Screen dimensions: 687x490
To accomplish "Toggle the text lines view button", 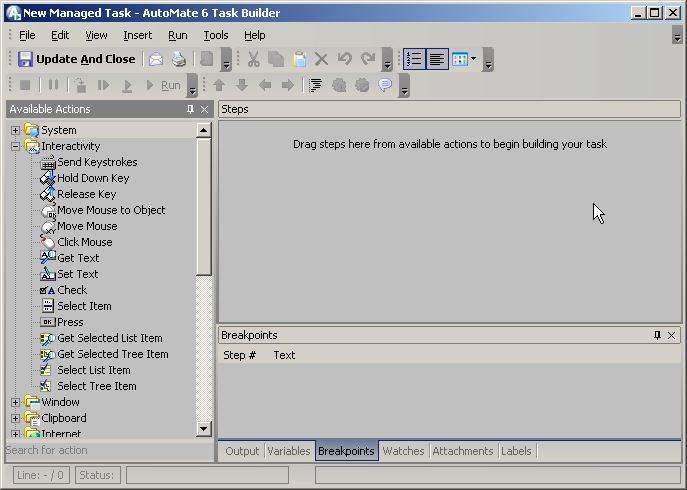I will coord(437,59).
